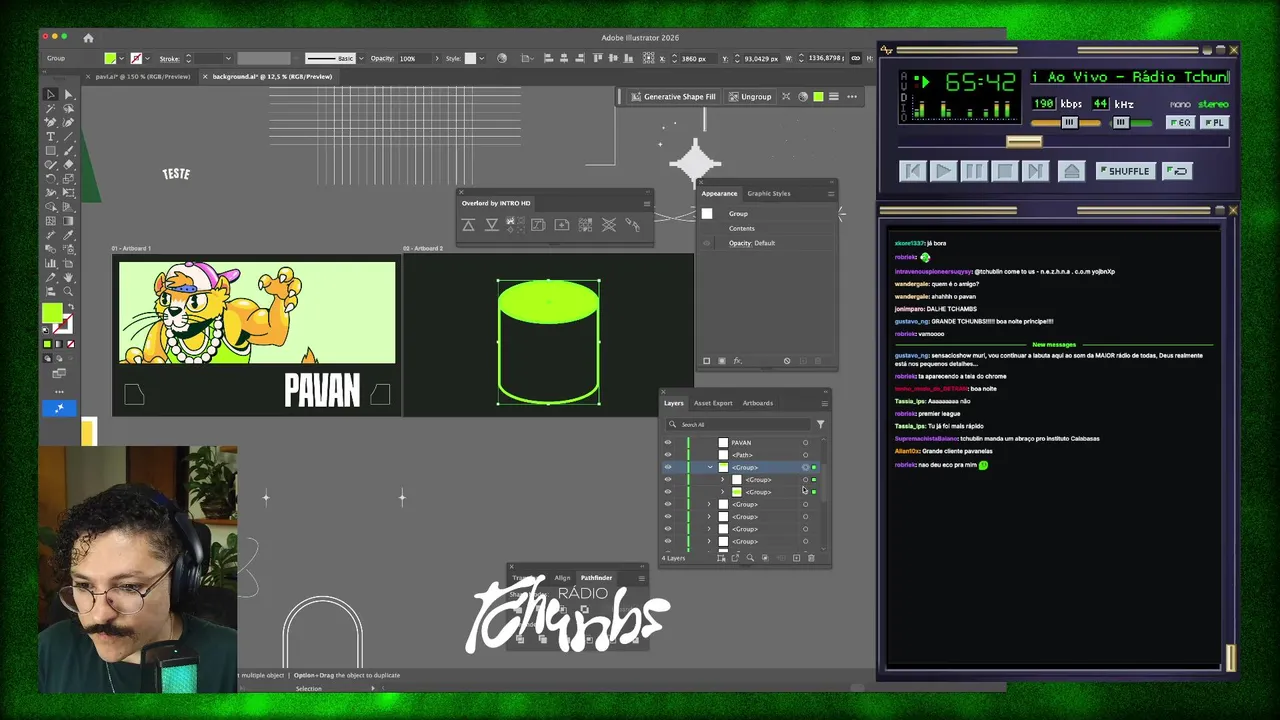Click first Overlord push-up arrow icon
The width and height of the screenshot is (1280, 720).
pyautogui.click(x=468, y=225)
